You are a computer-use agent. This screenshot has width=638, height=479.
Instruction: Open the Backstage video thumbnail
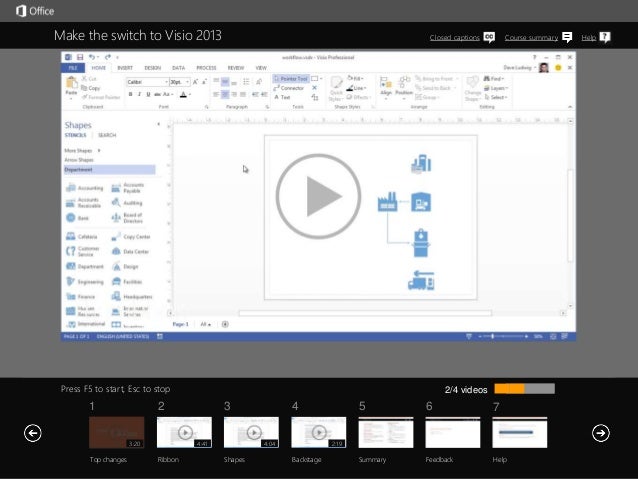coord(319,432)
